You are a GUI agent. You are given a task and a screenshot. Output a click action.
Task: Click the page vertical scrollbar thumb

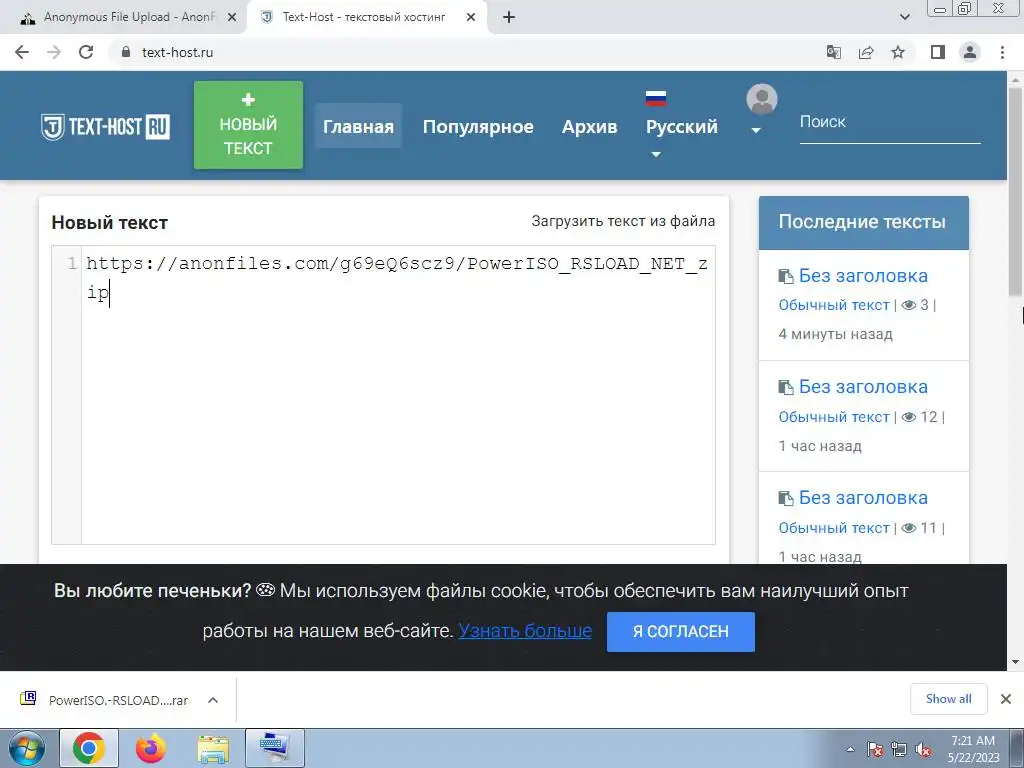[1015, 191]
